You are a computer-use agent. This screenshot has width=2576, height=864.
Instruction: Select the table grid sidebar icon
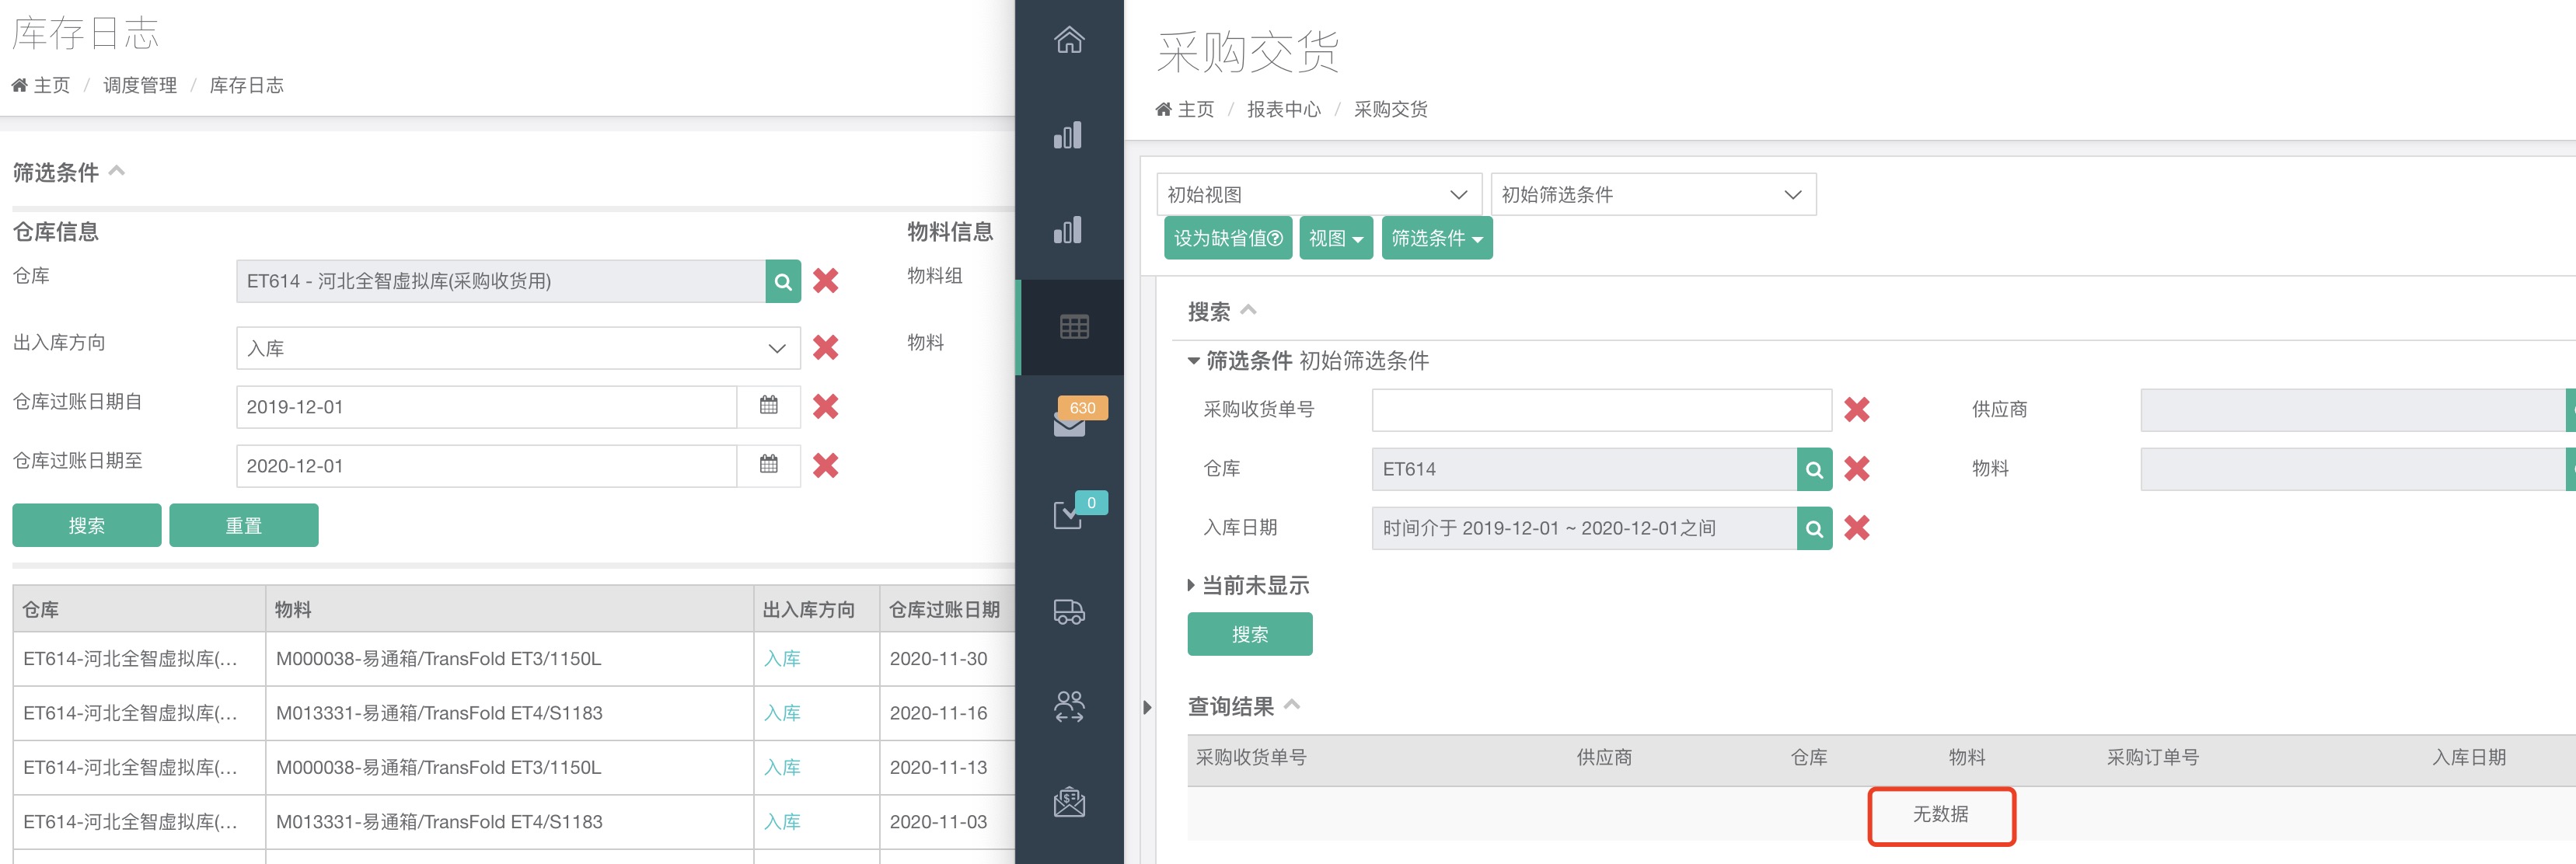[x=1074, y=327]
